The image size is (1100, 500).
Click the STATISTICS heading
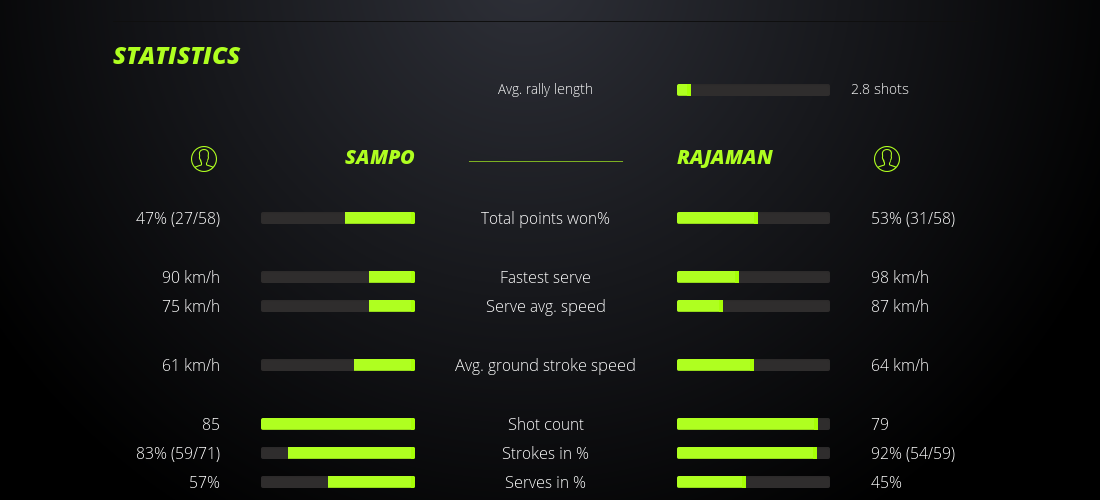[176, 56]
